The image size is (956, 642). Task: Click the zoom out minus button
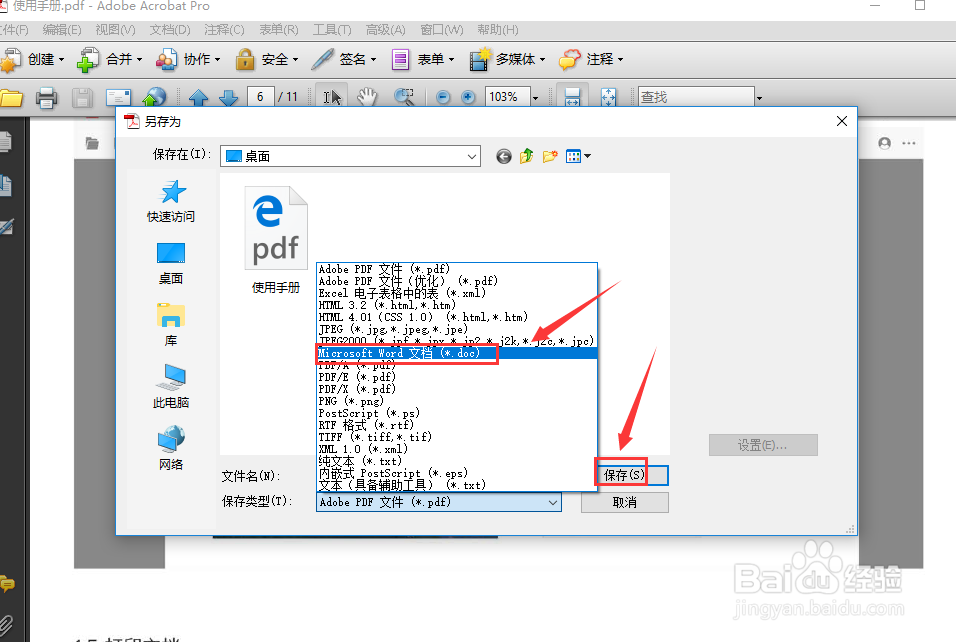pyautogui.click(x=443, y=98)
